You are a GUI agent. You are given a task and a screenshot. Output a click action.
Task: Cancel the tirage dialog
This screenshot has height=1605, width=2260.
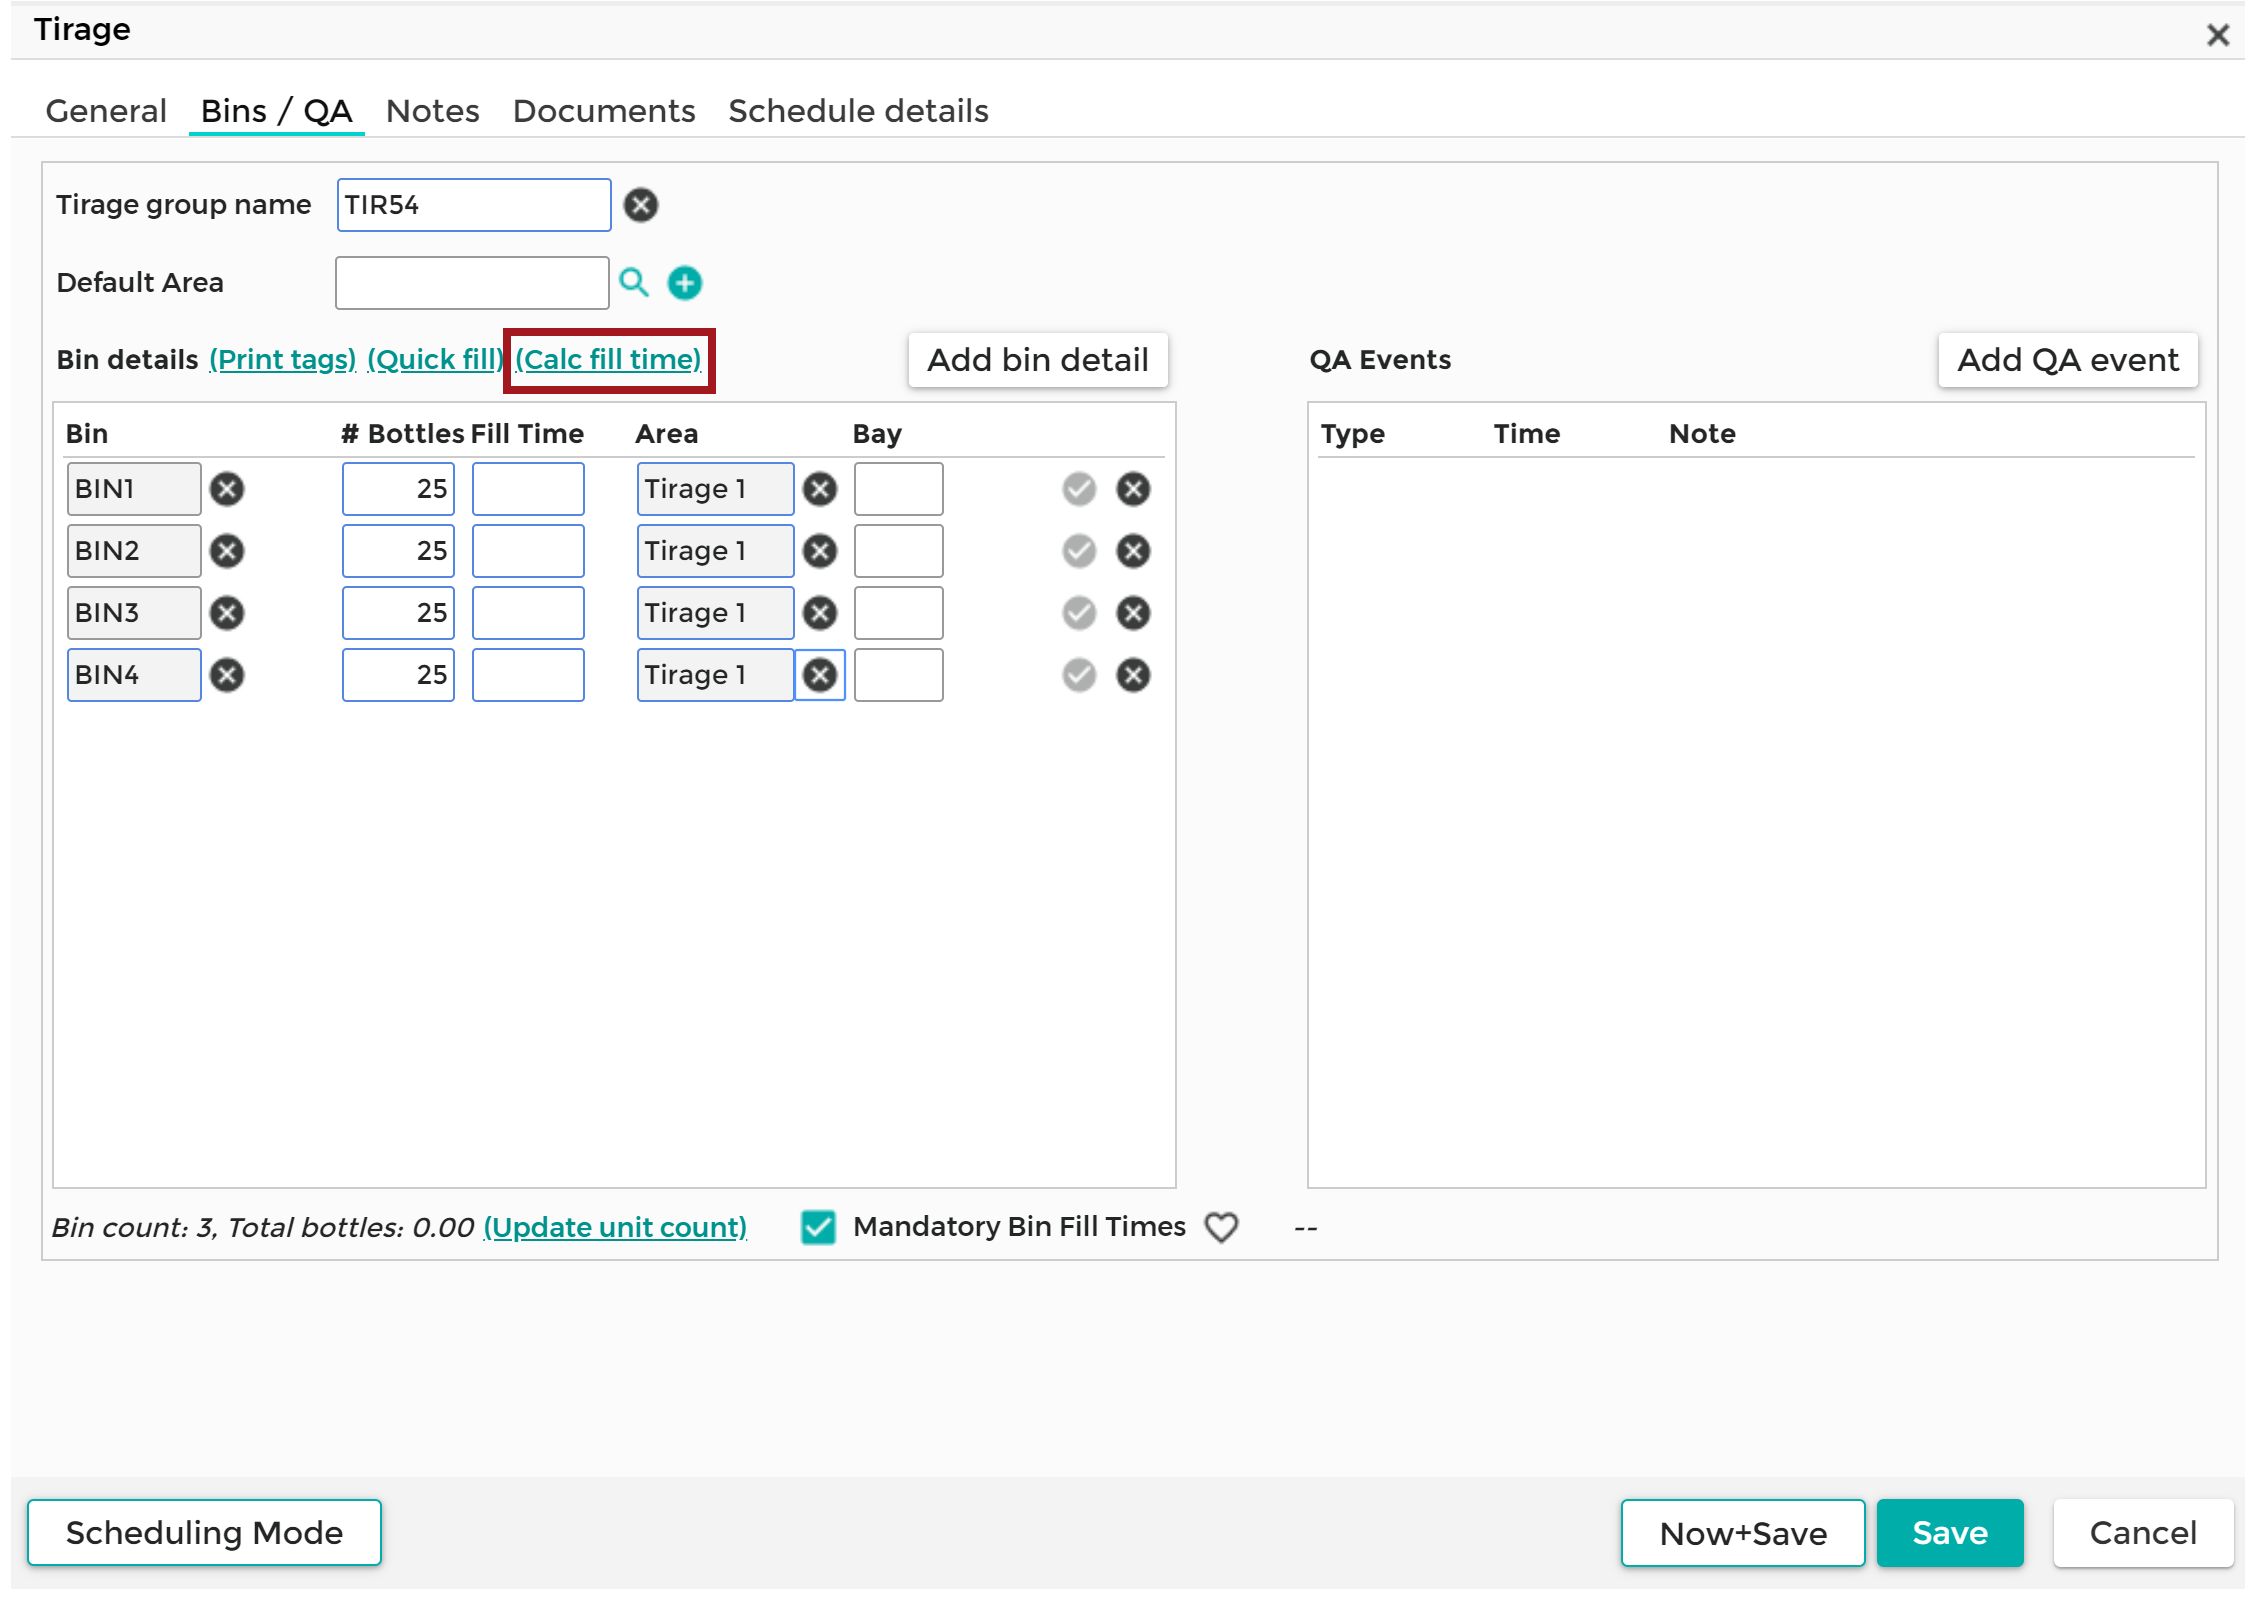pyautogui.click(x=2143, y=1533)
